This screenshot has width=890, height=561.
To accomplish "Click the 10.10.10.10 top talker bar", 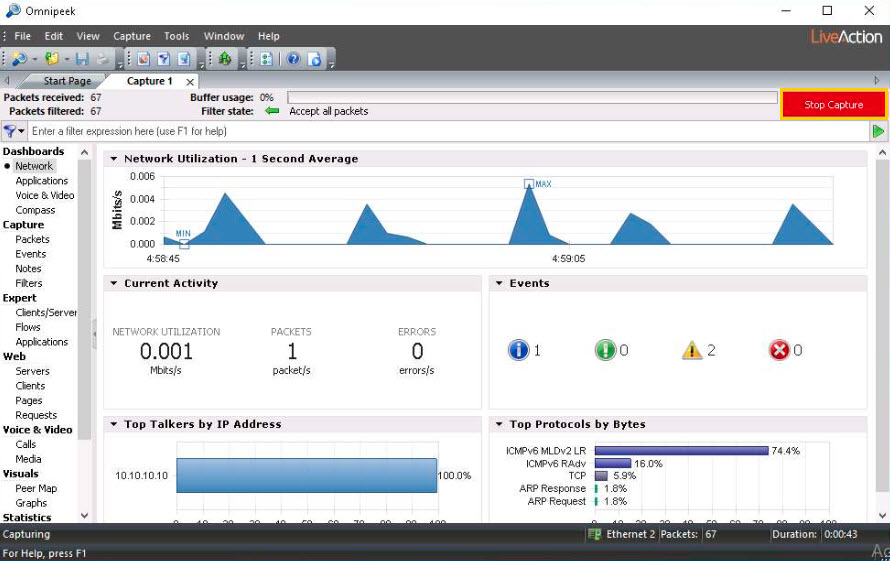I will (307, 475).
